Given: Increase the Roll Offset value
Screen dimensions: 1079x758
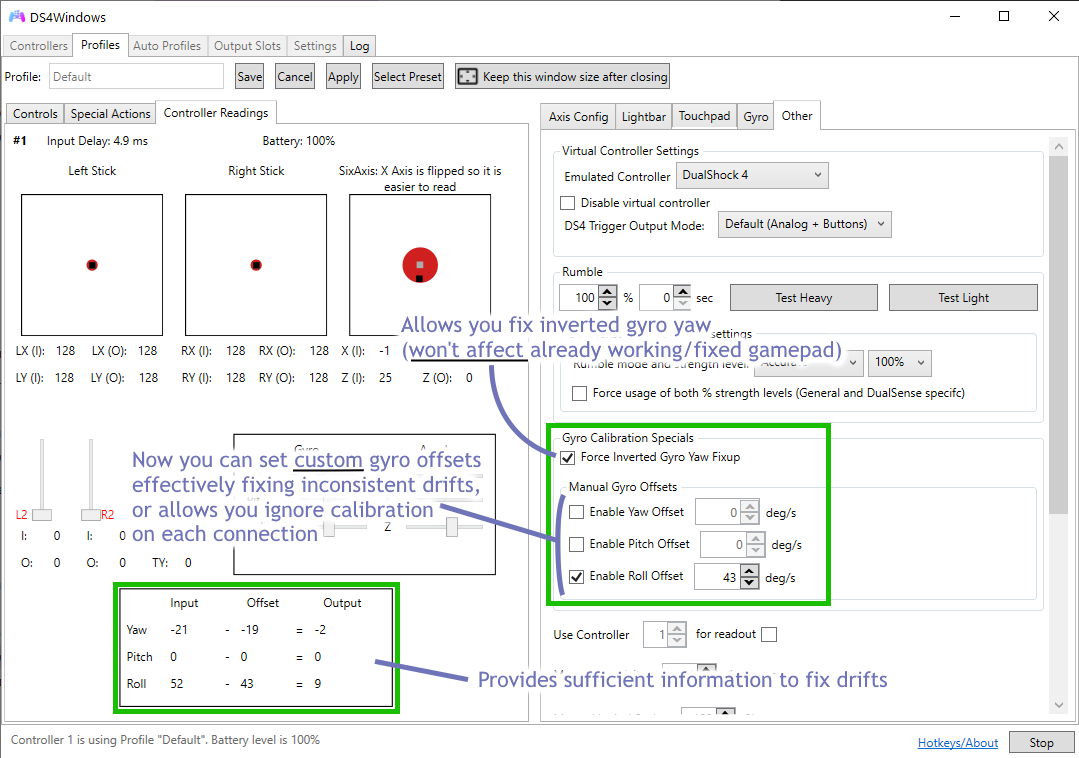Looking at the screenshot, I should (x=749, y=570).
